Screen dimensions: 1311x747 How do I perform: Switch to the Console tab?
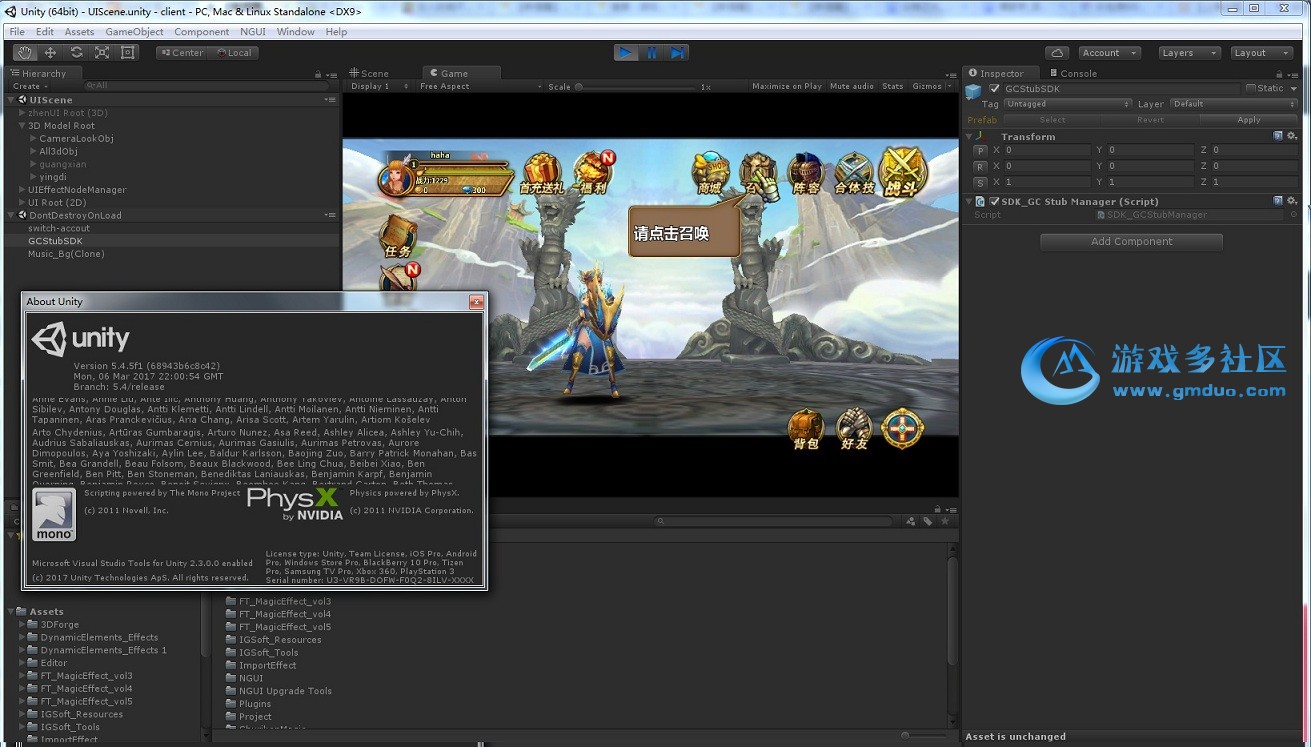(1073, 73)
